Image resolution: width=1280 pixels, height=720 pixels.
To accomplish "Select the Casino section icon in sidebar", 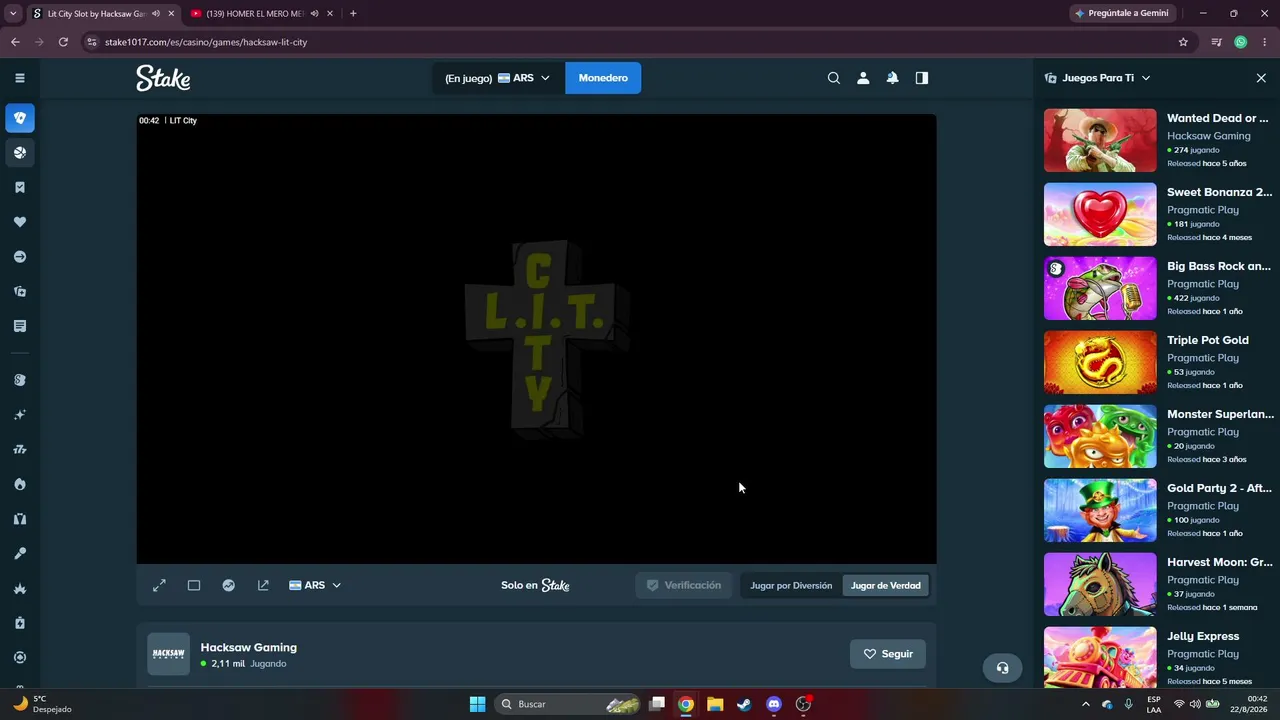I will click(x=20, y=118).
